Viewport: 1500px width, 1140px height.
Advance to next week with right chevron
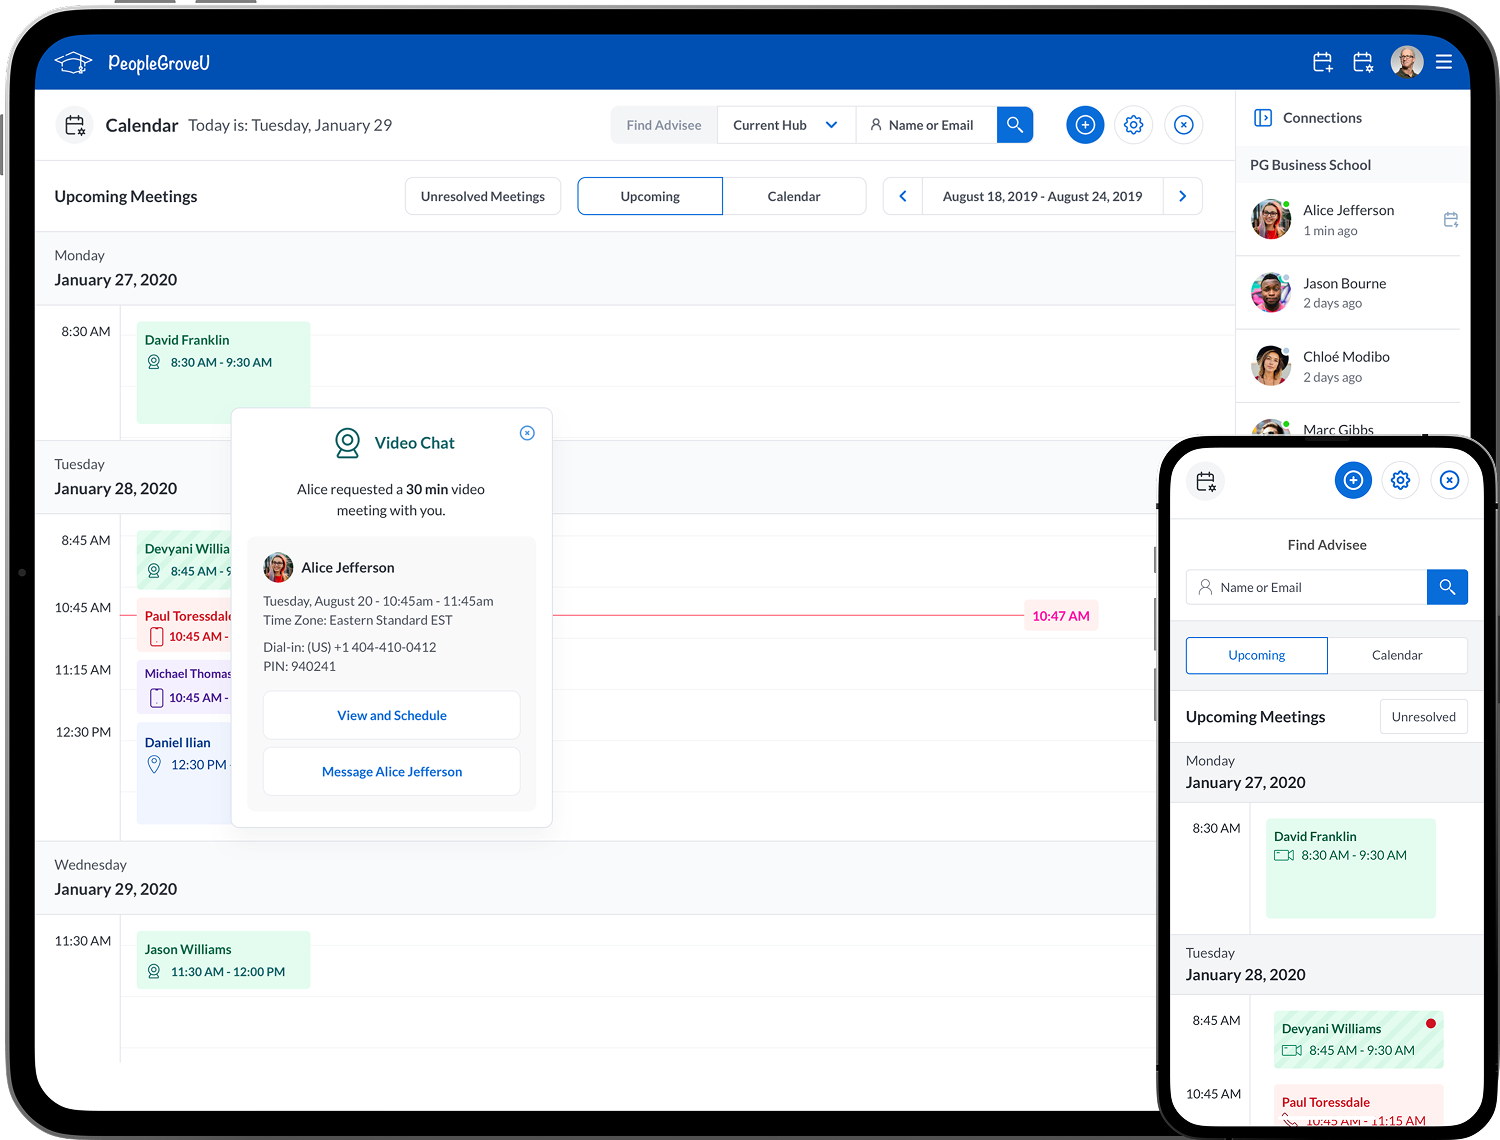1182,196
